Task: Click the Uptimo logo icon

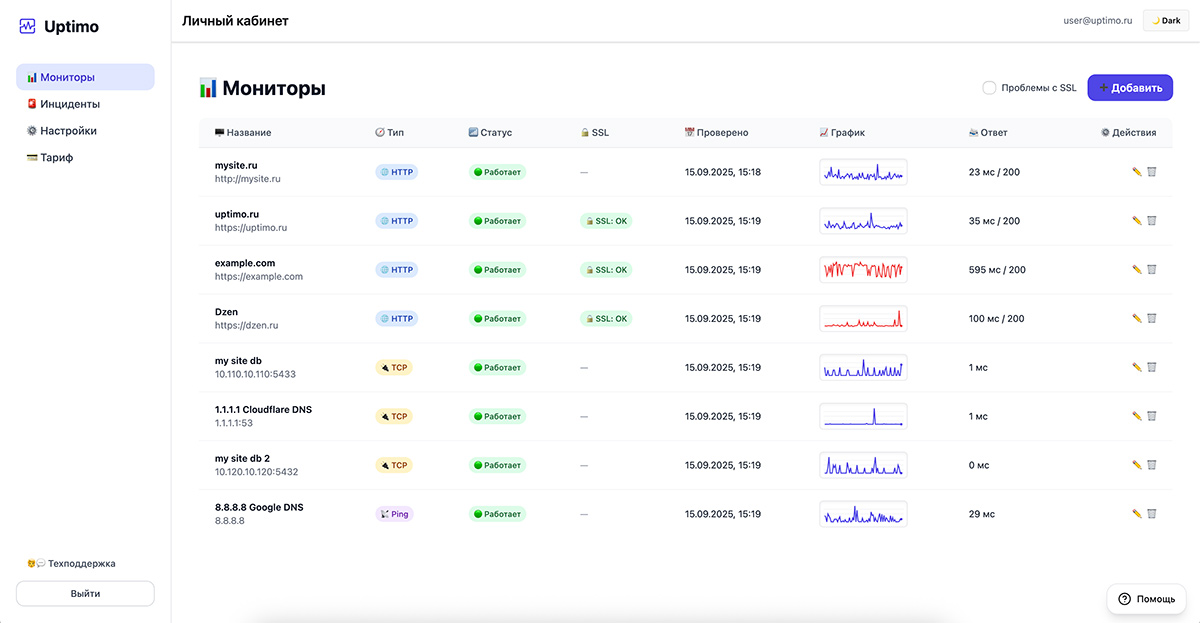Action: click(x=28, y=27)
